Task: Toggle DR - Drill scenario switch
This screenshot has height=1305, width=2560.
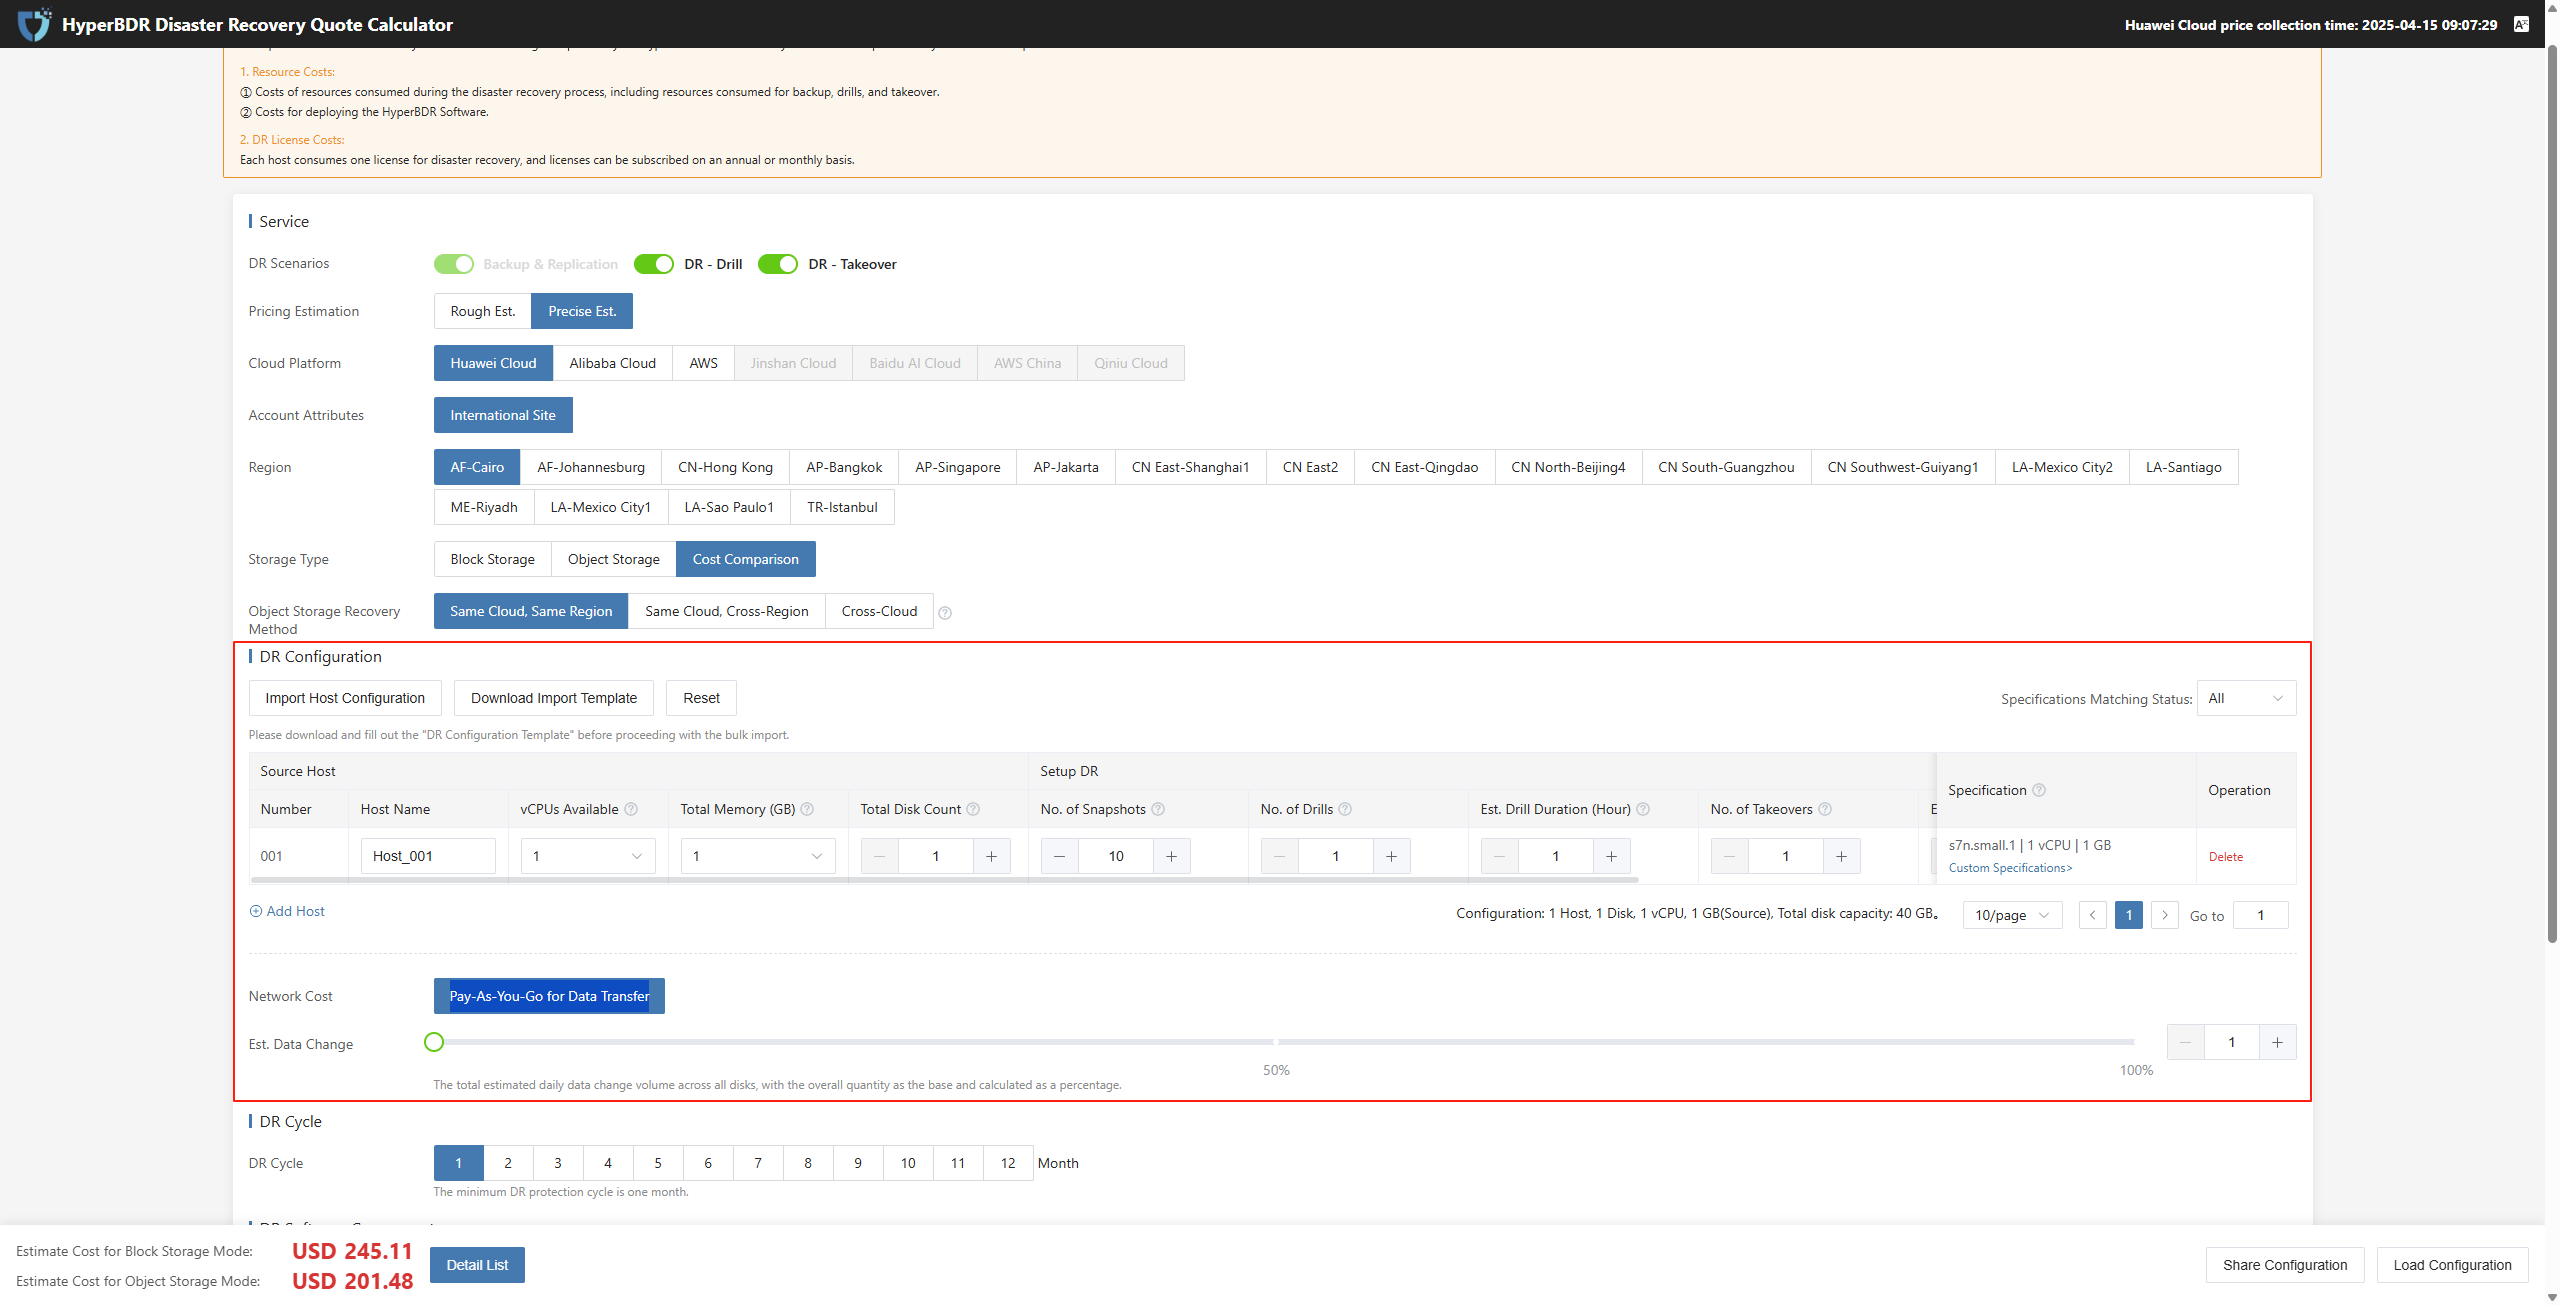Action: (654, 264)
